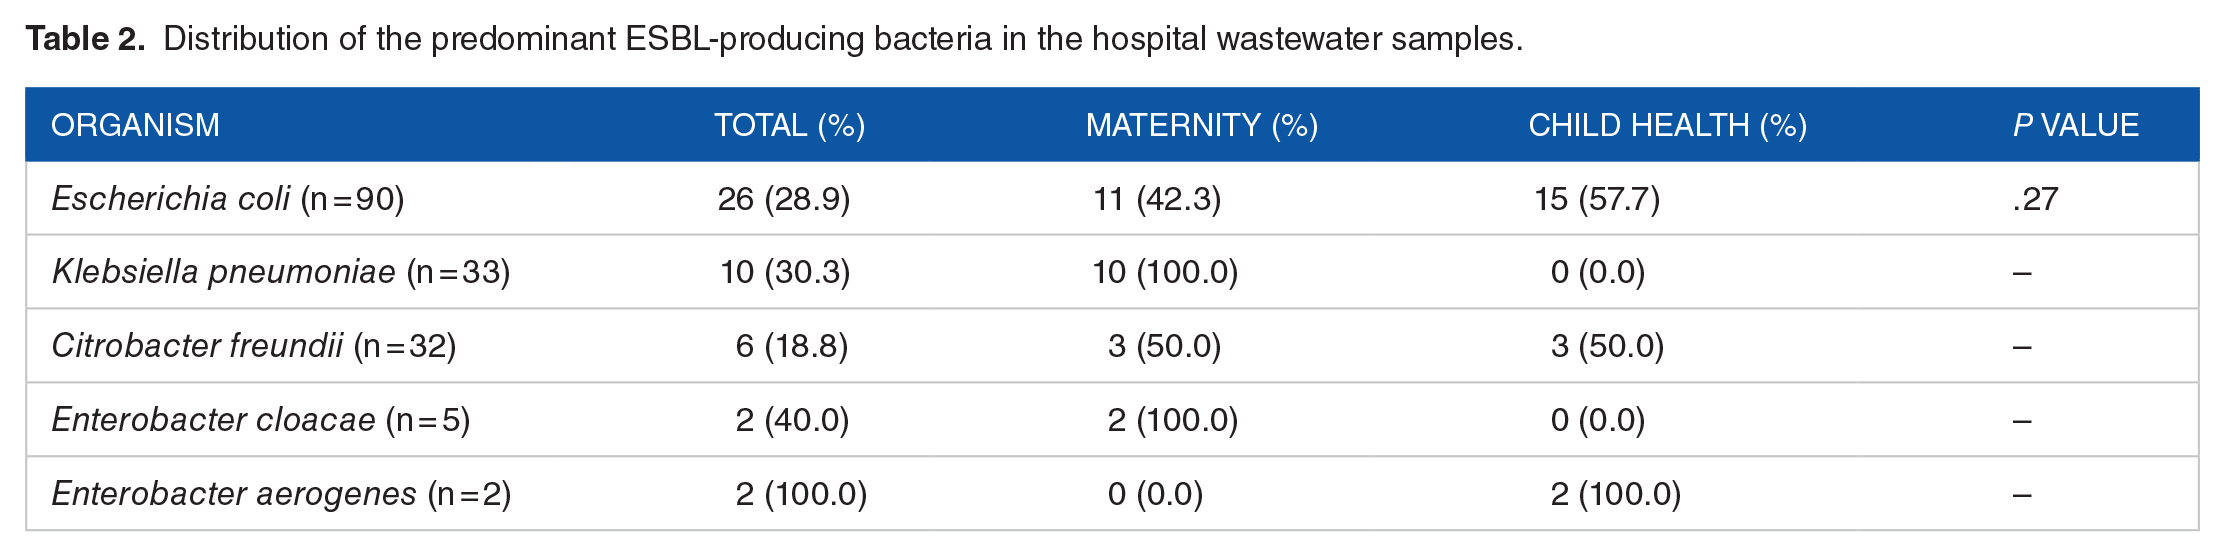
Task: Click the Enterobacter cloacae (n=5) row label
Action: coord(260,420)
